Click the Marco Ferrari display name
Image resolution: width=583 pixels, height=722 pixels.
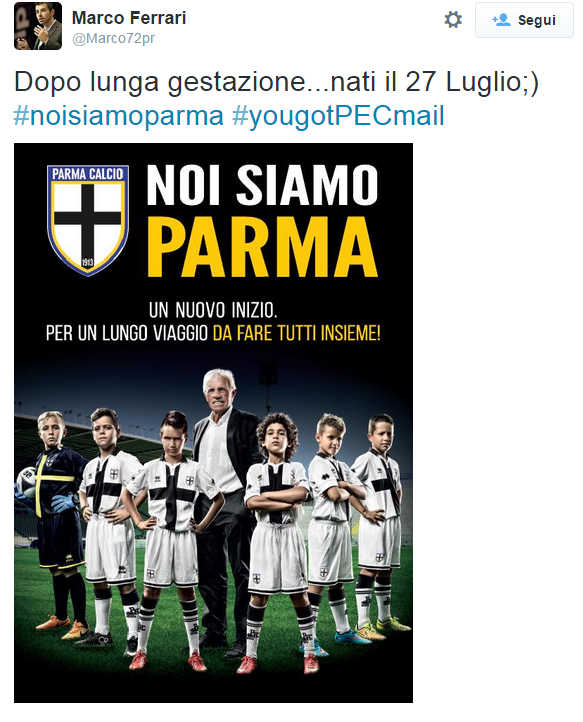[129, 18]
